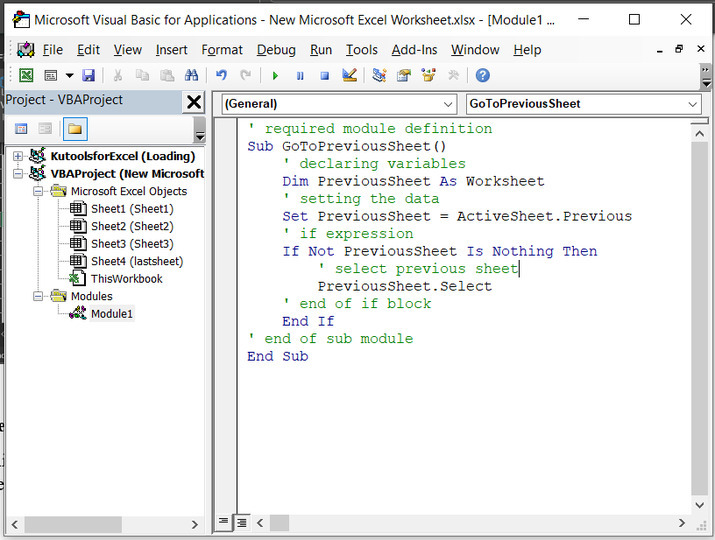
Task: Open Find with the binoculars icon
Action: [x=192, y=75]
